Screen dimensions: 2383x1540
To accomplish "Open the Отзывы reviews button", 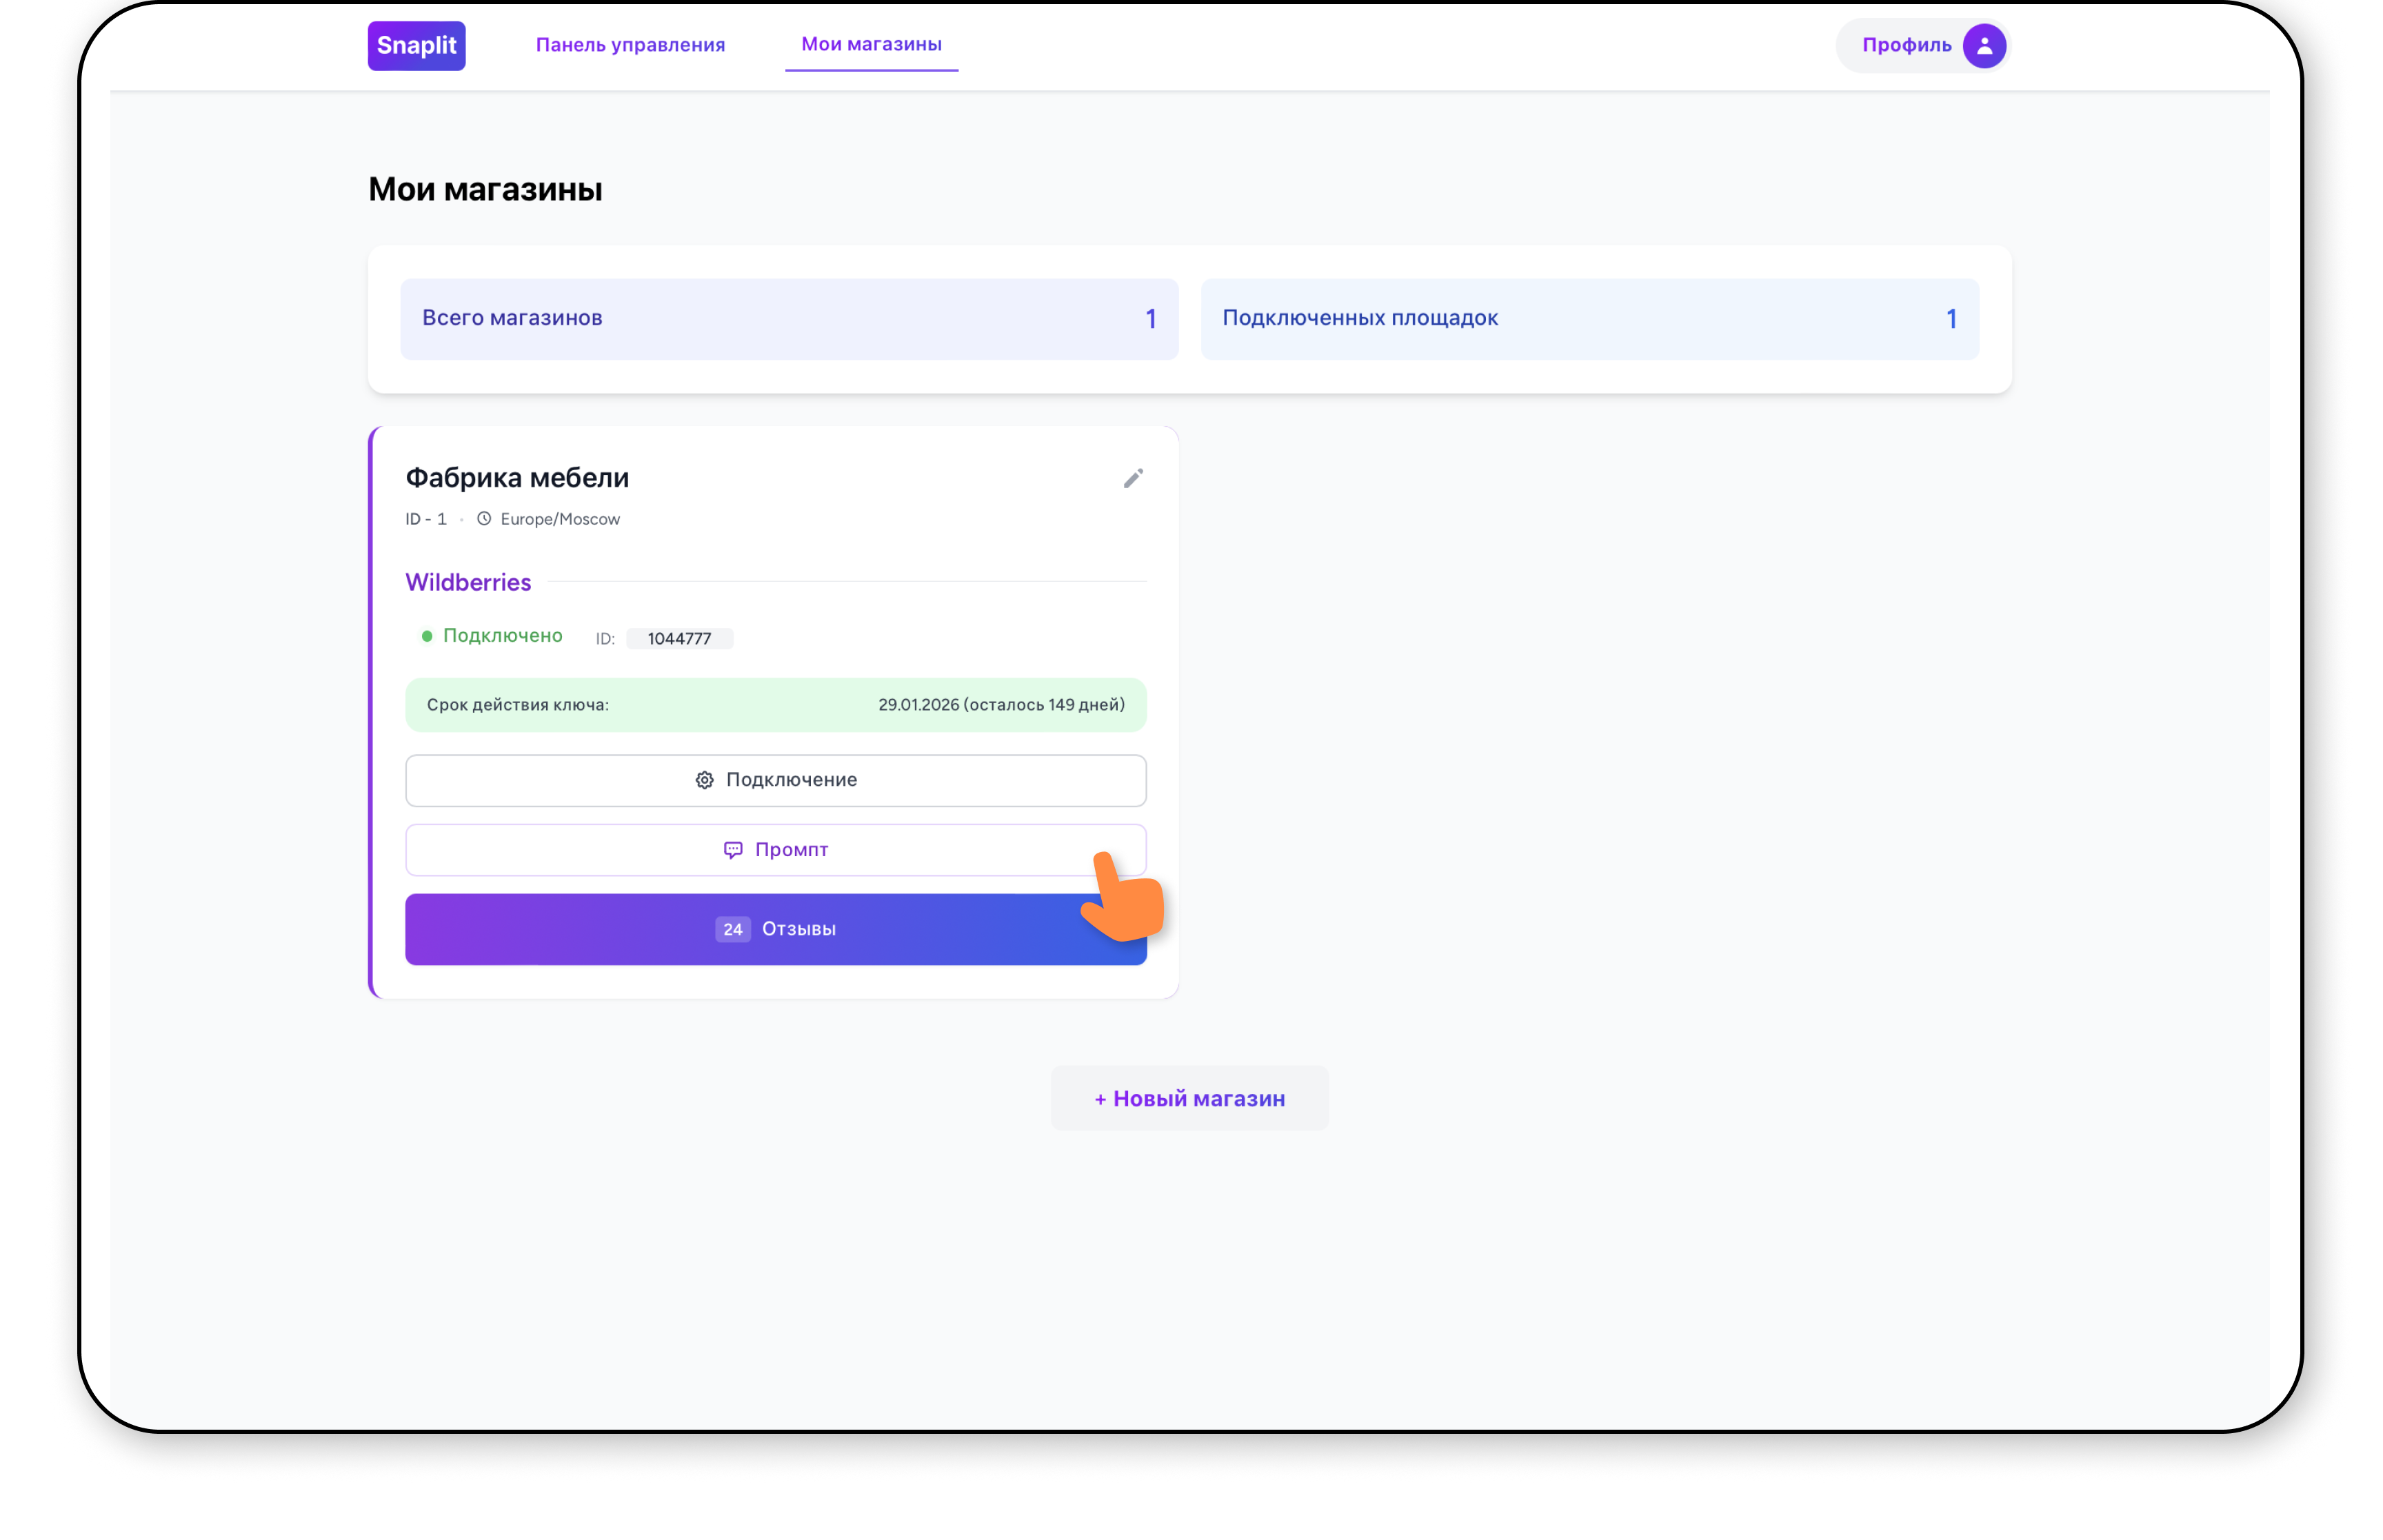I will pyautogui.click(x=798, y=929).
